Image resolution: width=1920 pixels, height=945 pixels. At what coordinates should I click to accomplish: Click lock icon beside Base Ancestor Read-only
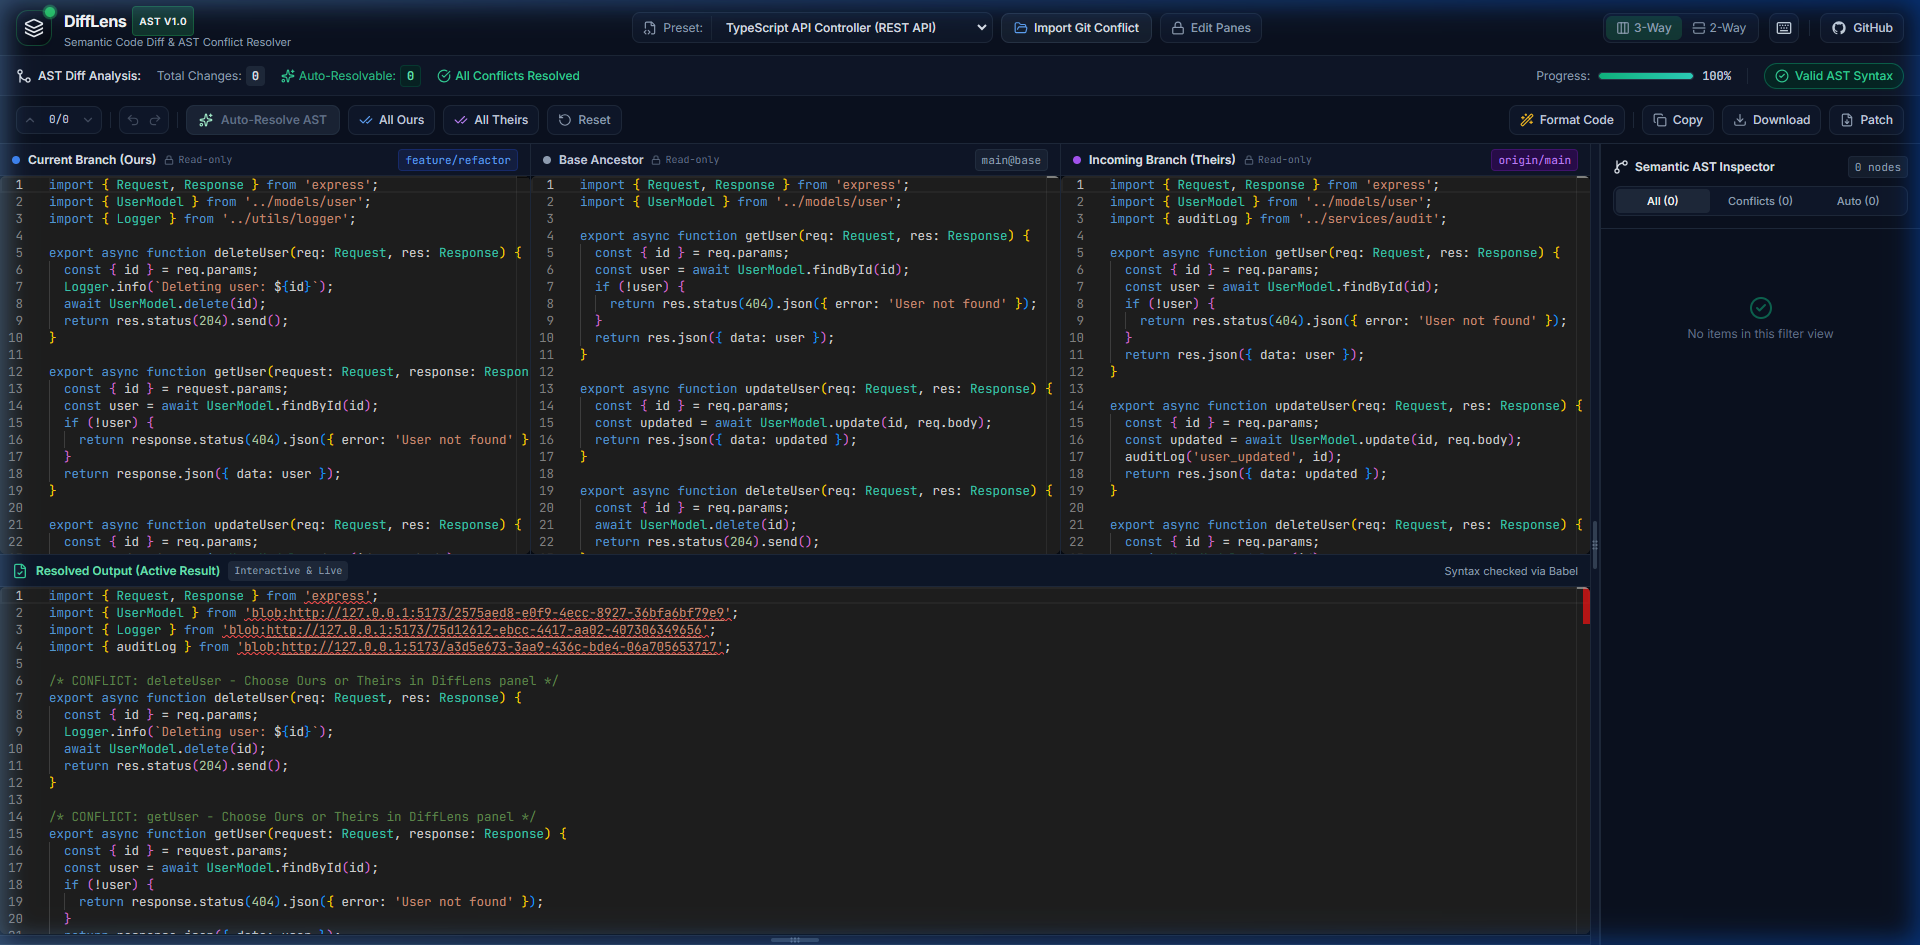656,160
